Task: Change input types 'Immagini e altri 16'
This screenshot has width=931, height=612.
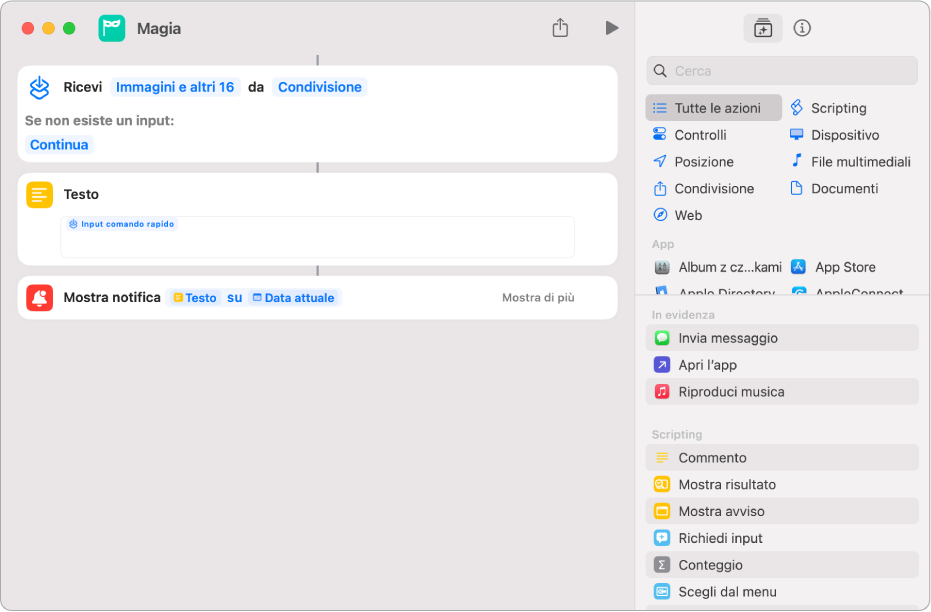Action: [175, 87]
